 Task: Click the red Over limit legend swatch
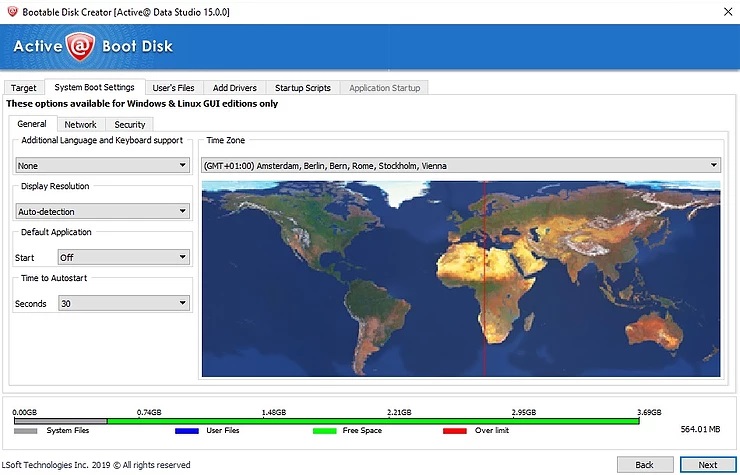click(x=455, y=431)
